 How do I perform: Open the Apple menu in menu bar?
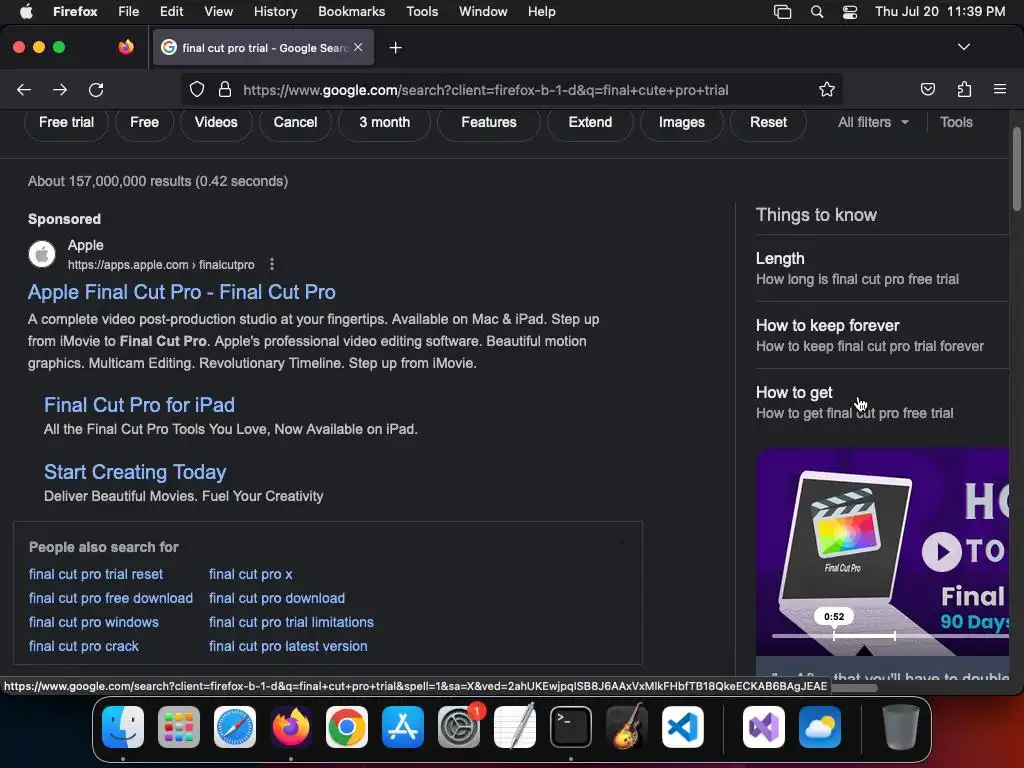[26, 12]
